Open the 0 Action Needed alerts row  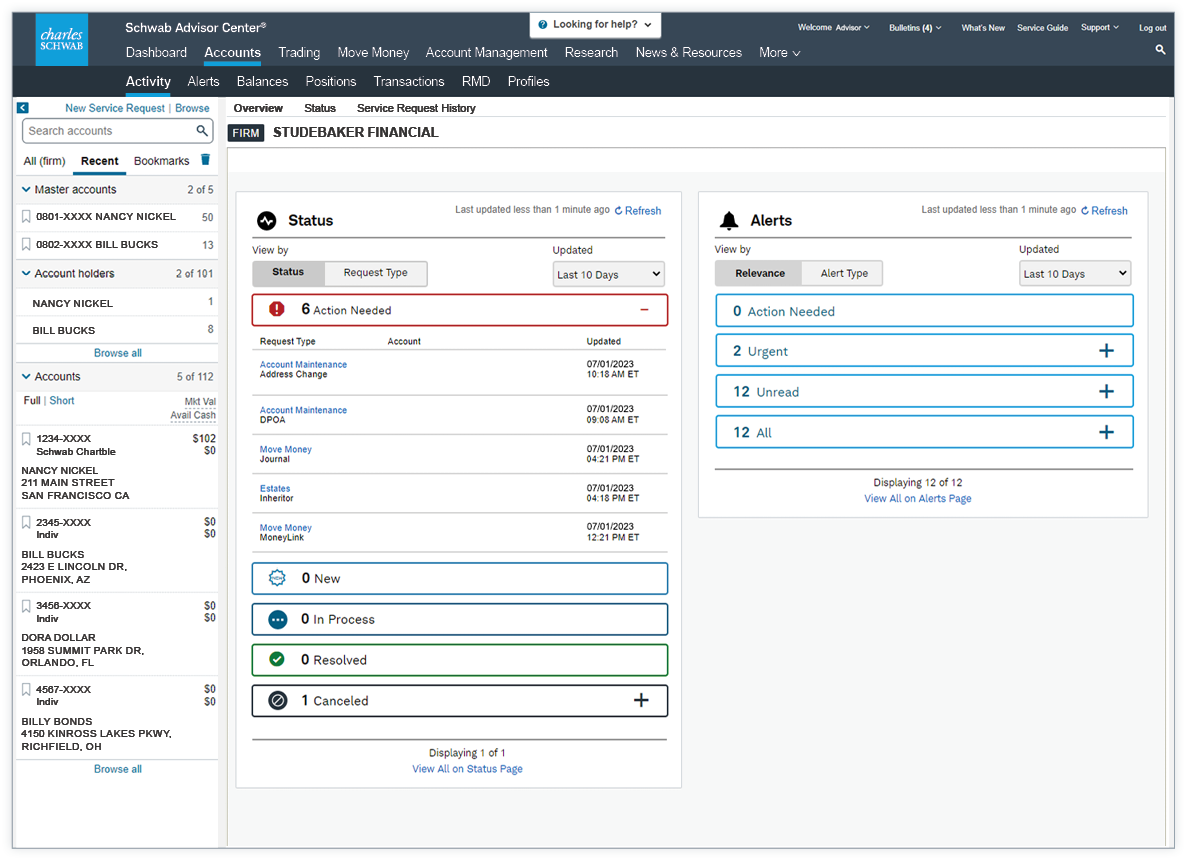(924, 310)
